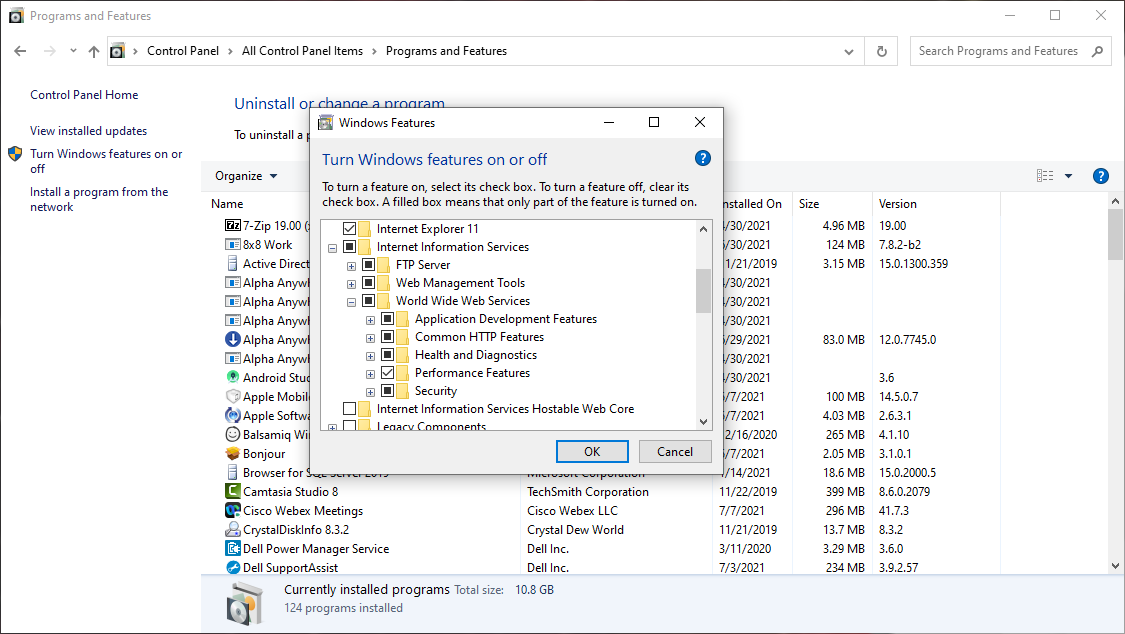Click the Internet Explorer 11 folder icon
The image size is (1125, 634).
pos(364,229)
